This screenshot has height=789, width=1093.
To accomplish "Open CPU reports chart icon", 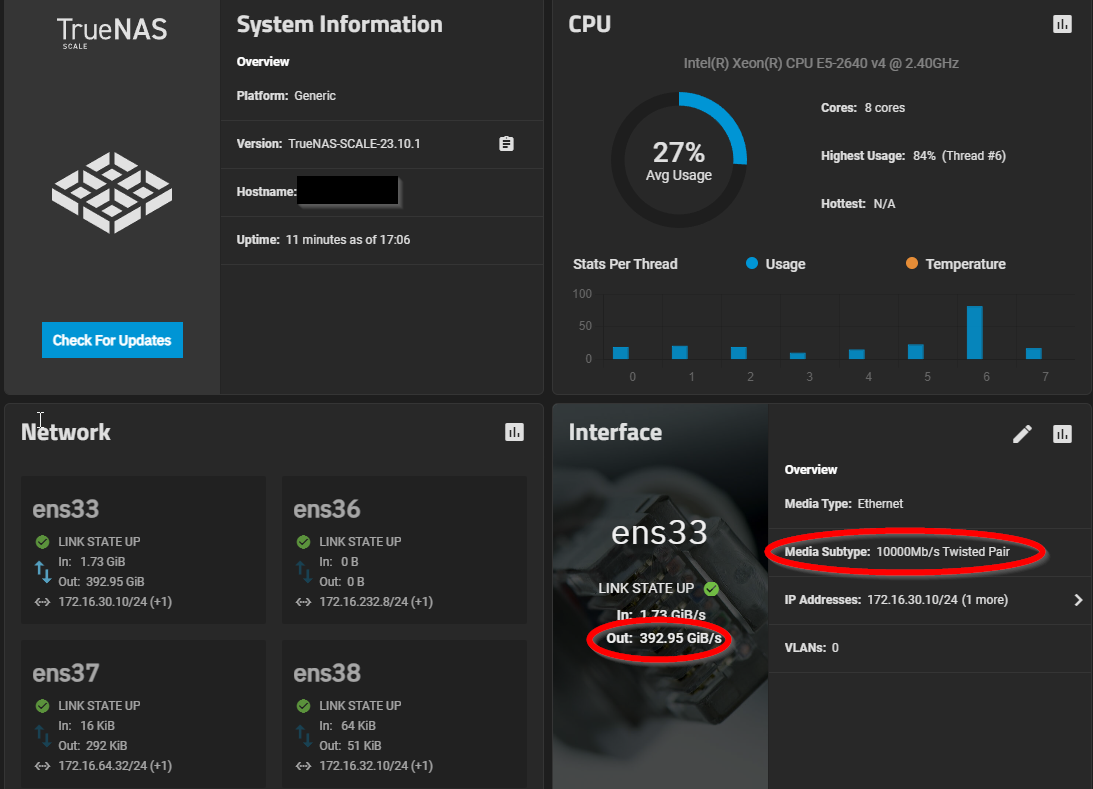I will [1062, 25].
